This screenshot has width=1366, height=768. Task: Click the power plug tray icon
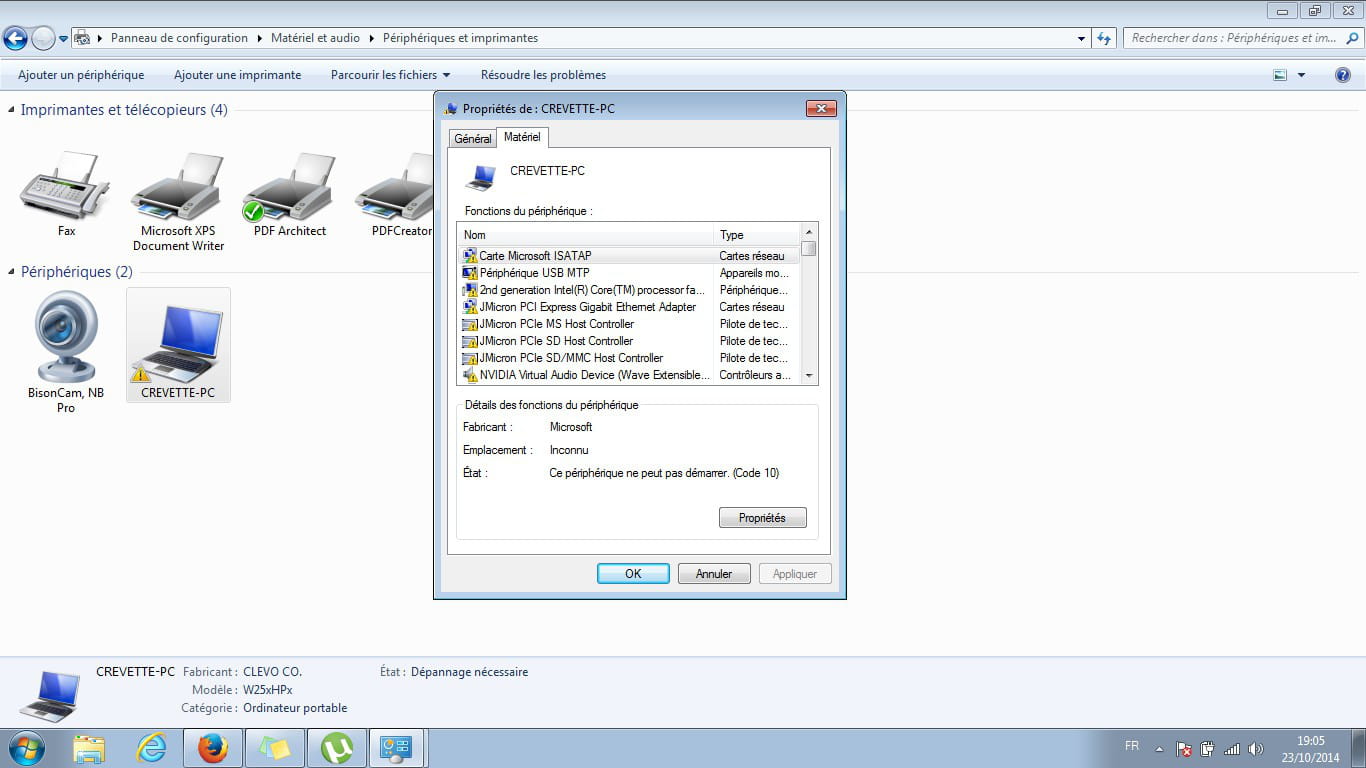(x=1207, y=748)
